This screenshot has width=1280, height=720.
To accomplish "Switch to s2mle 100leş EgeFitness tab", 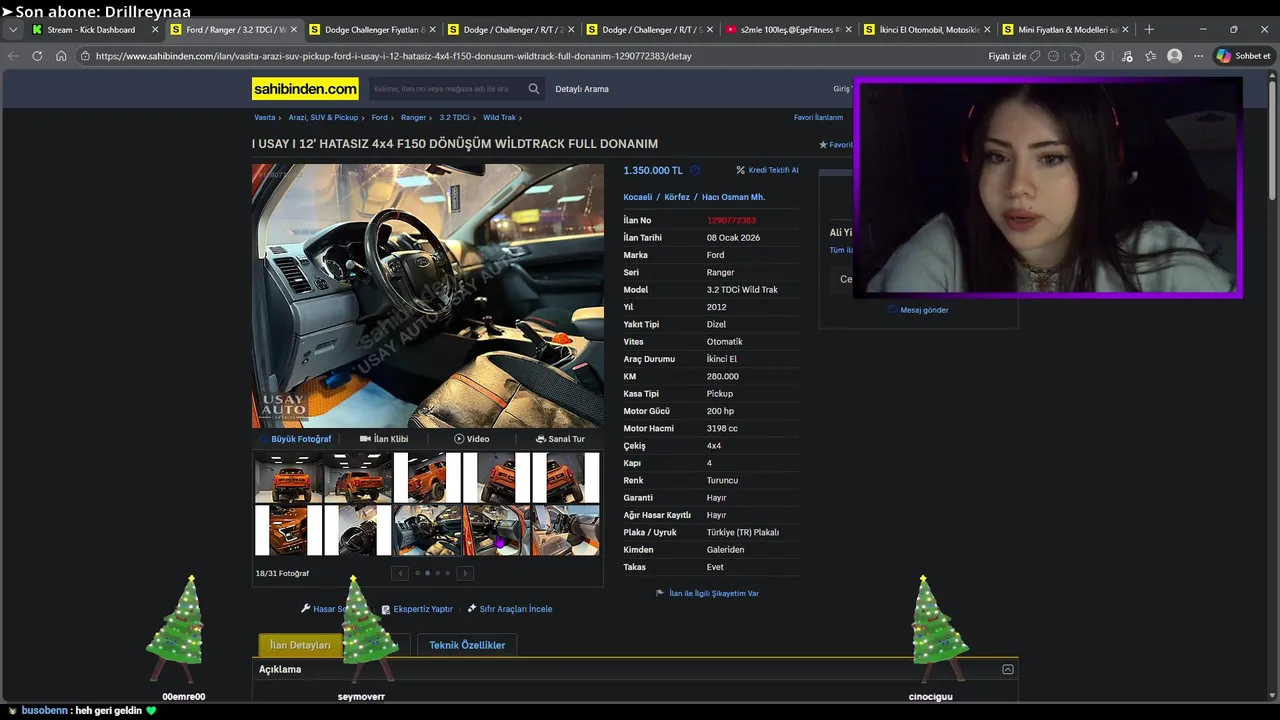I will pyautogui.click(x=789, y=30).
